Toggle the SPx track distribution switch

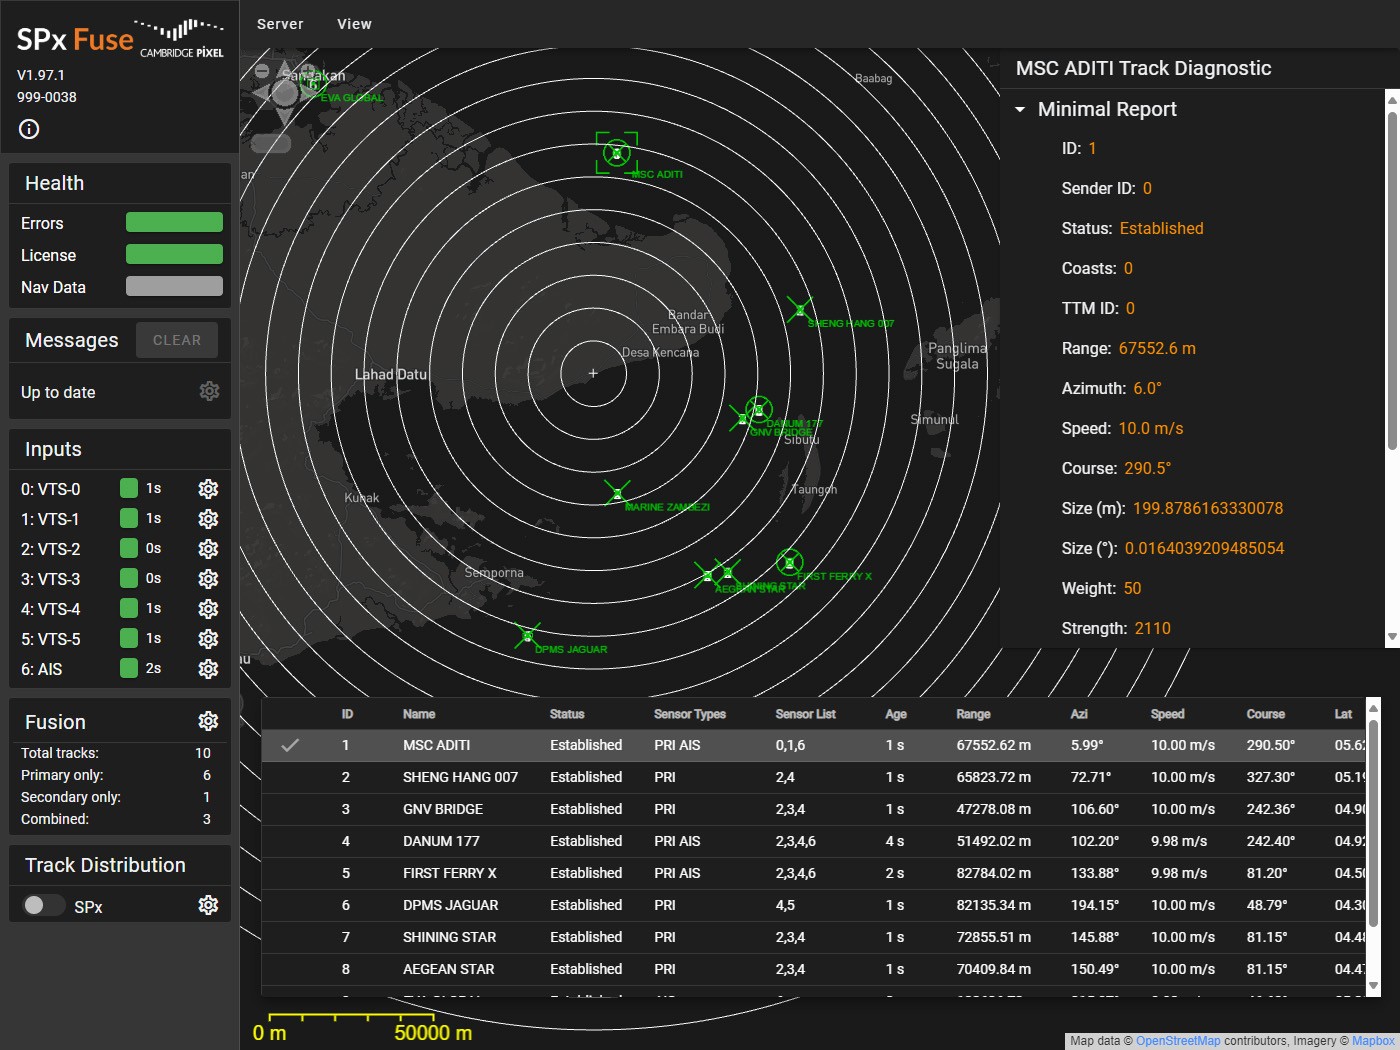pyautogui.click(x=43, y=905)
